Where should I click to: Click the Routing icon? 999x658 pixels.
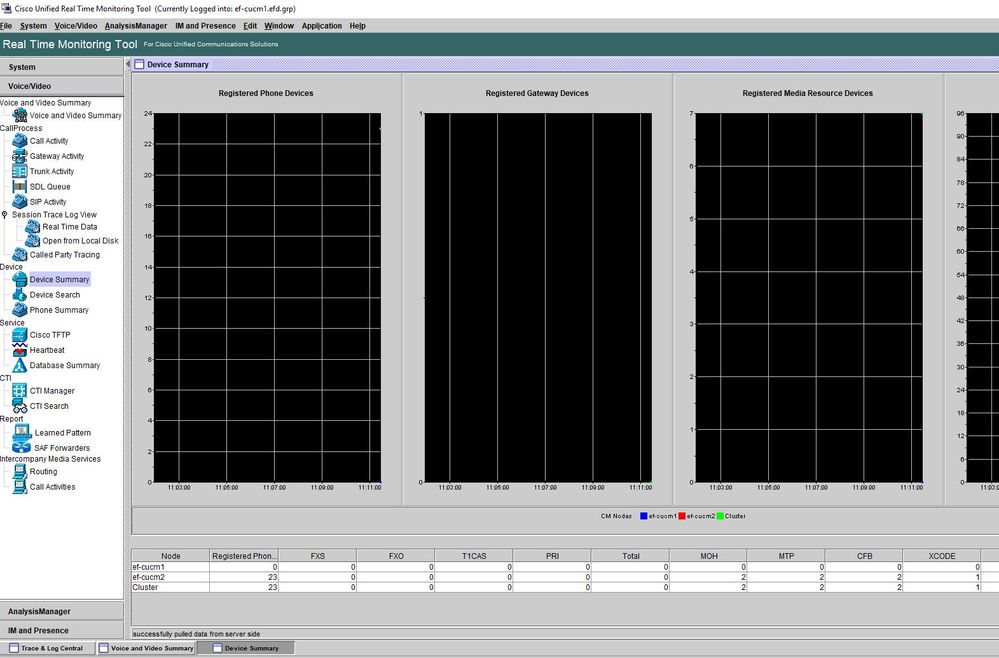pyautogui.click(x=20, y=471)
